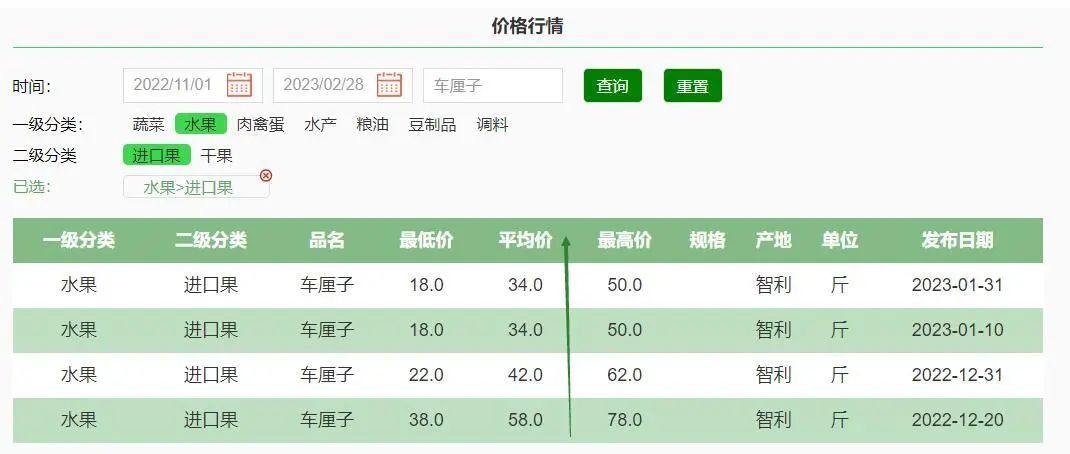
Task: Click the 查询 query button
Action: pos(613,85)
